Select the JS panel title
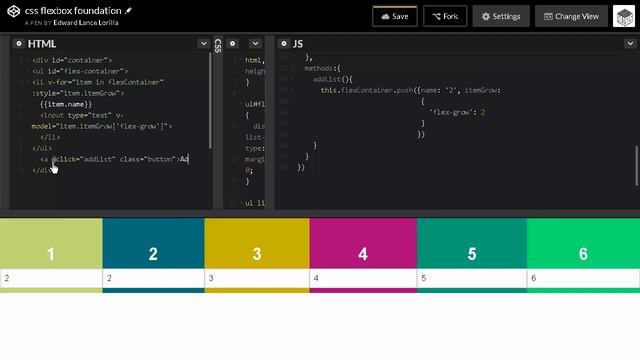640x360 pixels. click(298, 44)
